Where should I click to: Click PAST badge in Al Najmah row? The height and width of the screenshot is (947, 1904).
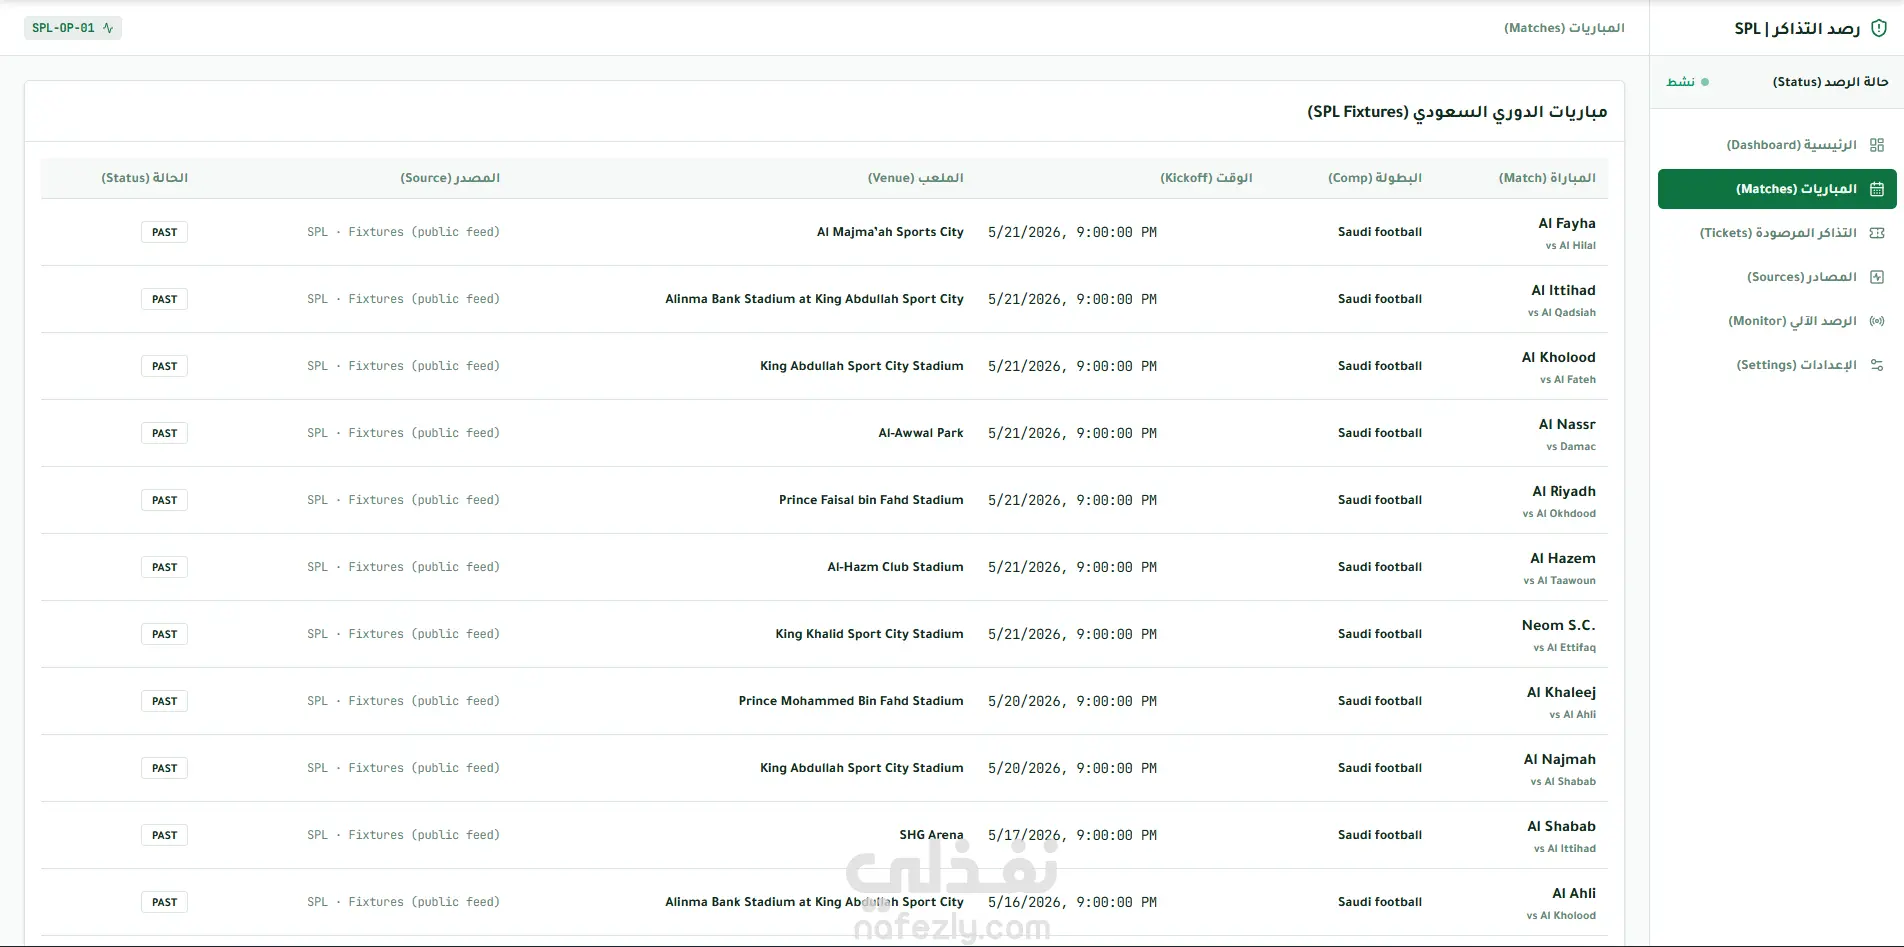pos(164,768)
